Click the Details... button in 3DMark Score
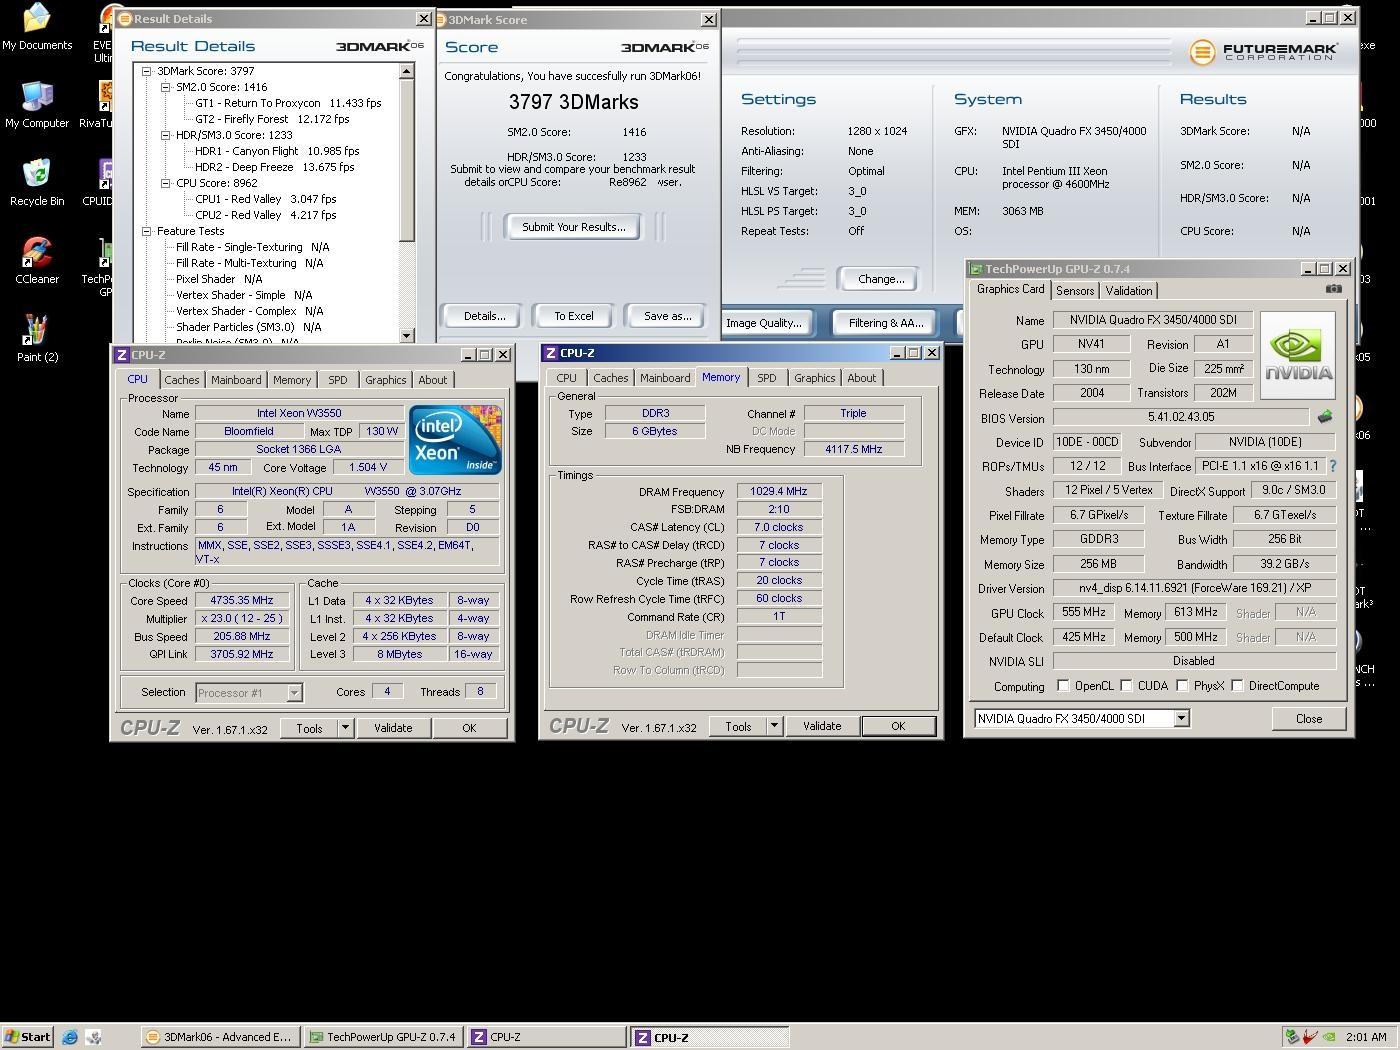Viewport: 1400px width, 1050px height. coord(485,316)
